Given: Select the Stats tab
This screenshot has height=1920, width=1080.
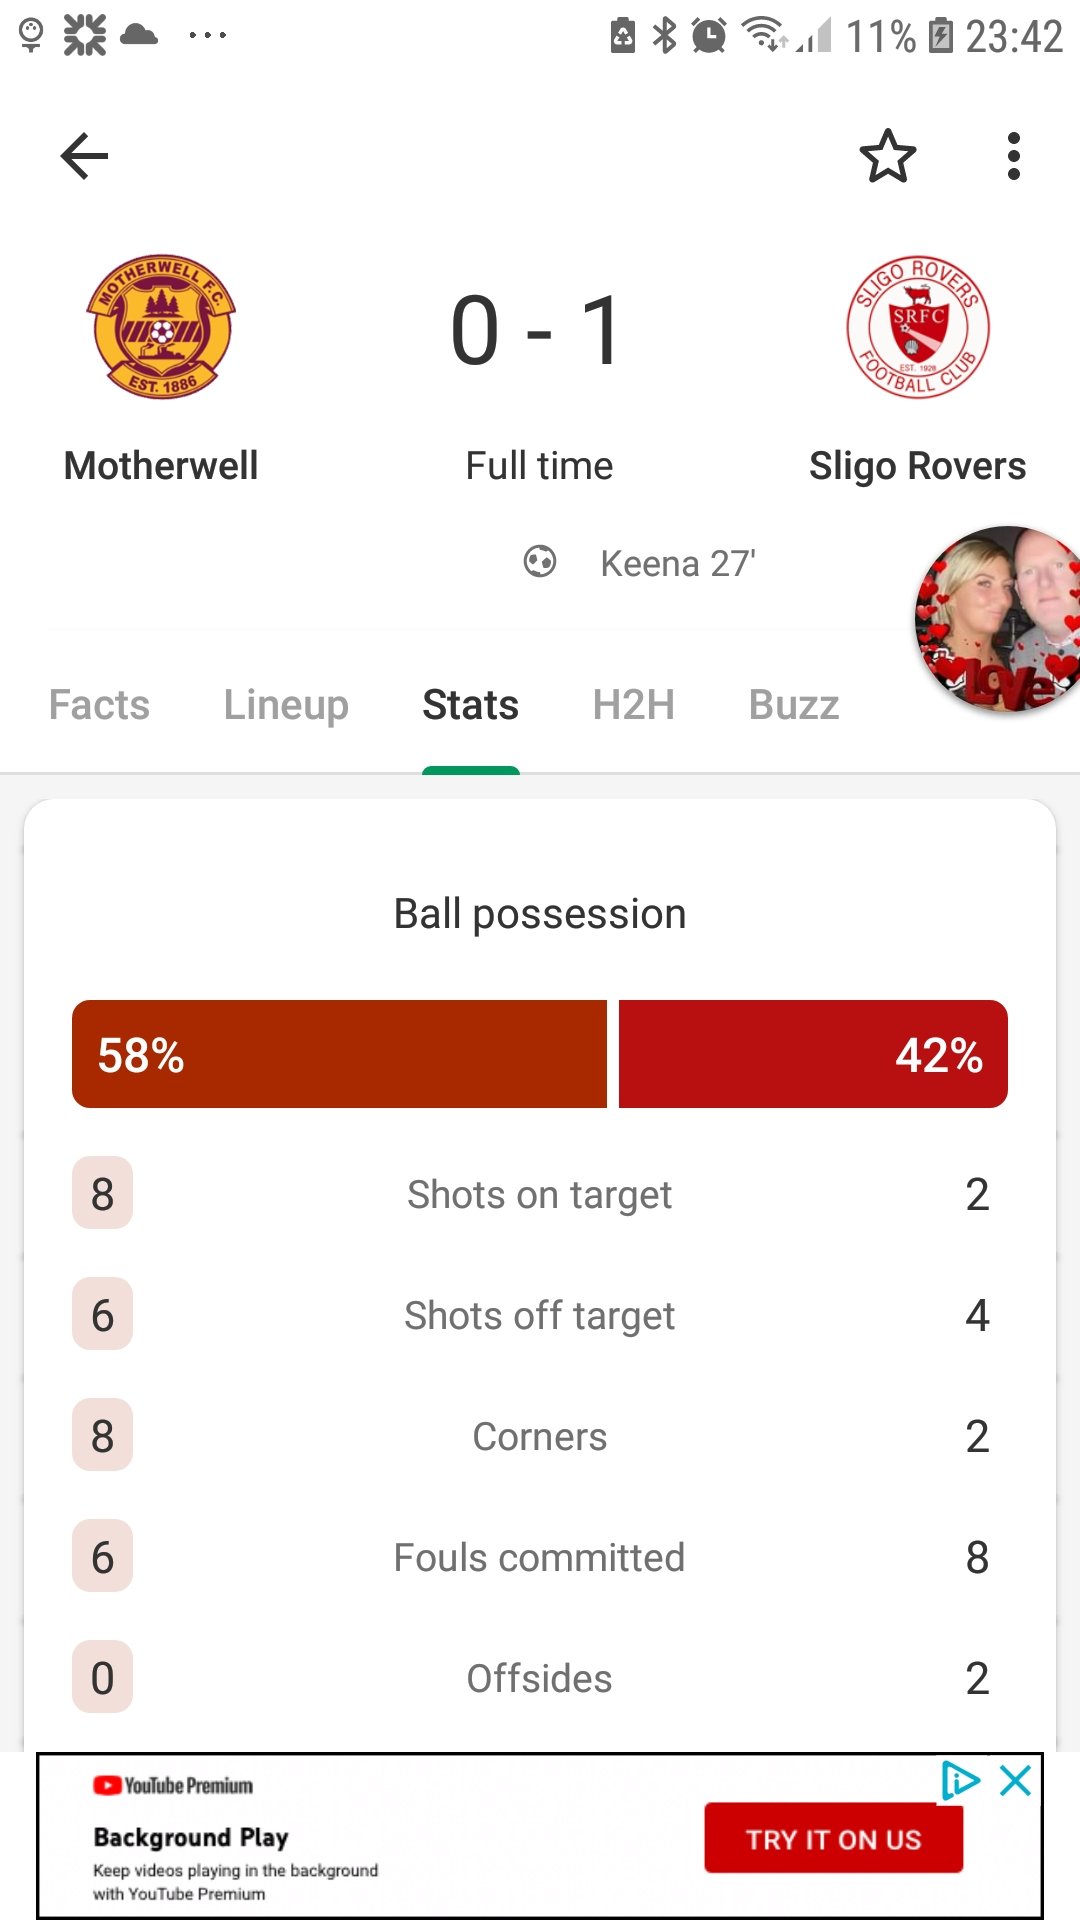Looking at the screenshot, I should pos(470,705).
